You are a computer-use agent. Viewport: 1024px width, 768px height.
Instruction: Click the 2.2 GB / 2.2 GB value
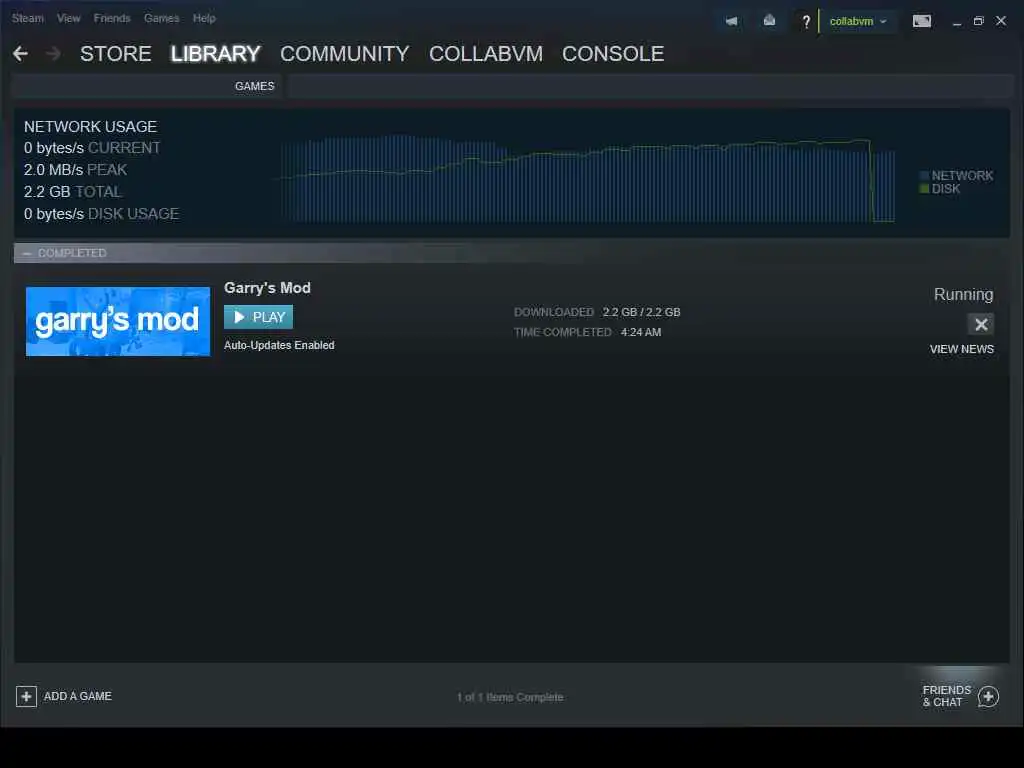641,312
